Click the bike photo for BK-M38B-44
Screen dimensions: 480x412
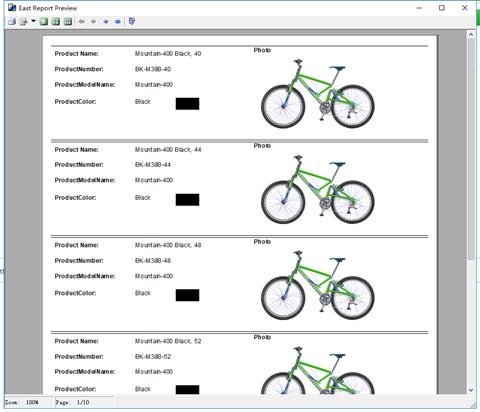pyautogui.click(x=318, y=189)
